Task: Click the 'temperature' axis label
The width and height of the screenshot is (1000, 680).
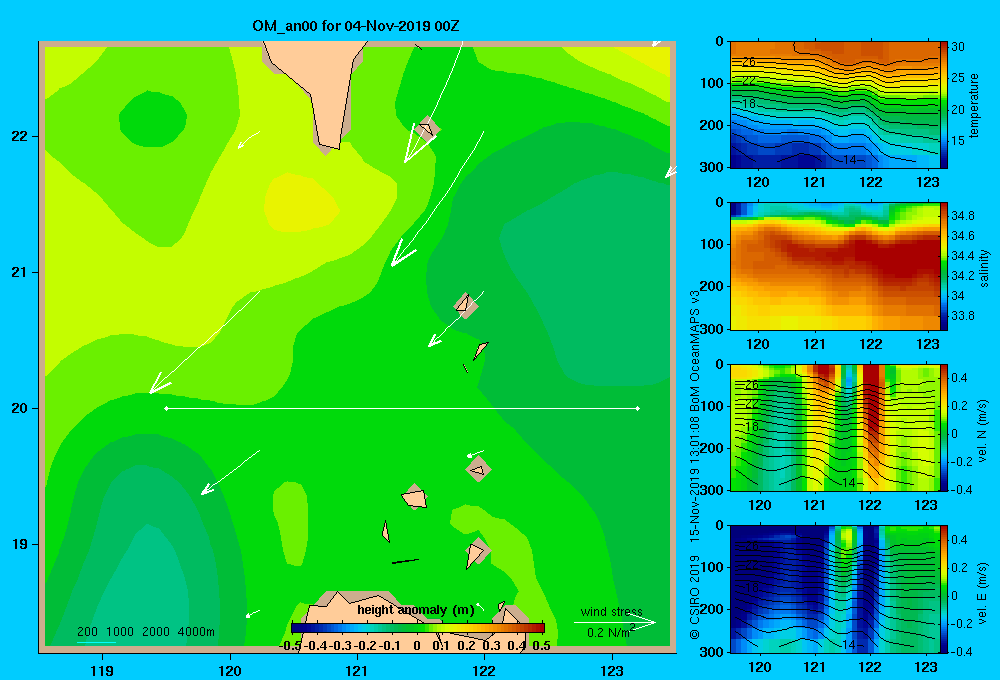Action: tap(974, 105)
